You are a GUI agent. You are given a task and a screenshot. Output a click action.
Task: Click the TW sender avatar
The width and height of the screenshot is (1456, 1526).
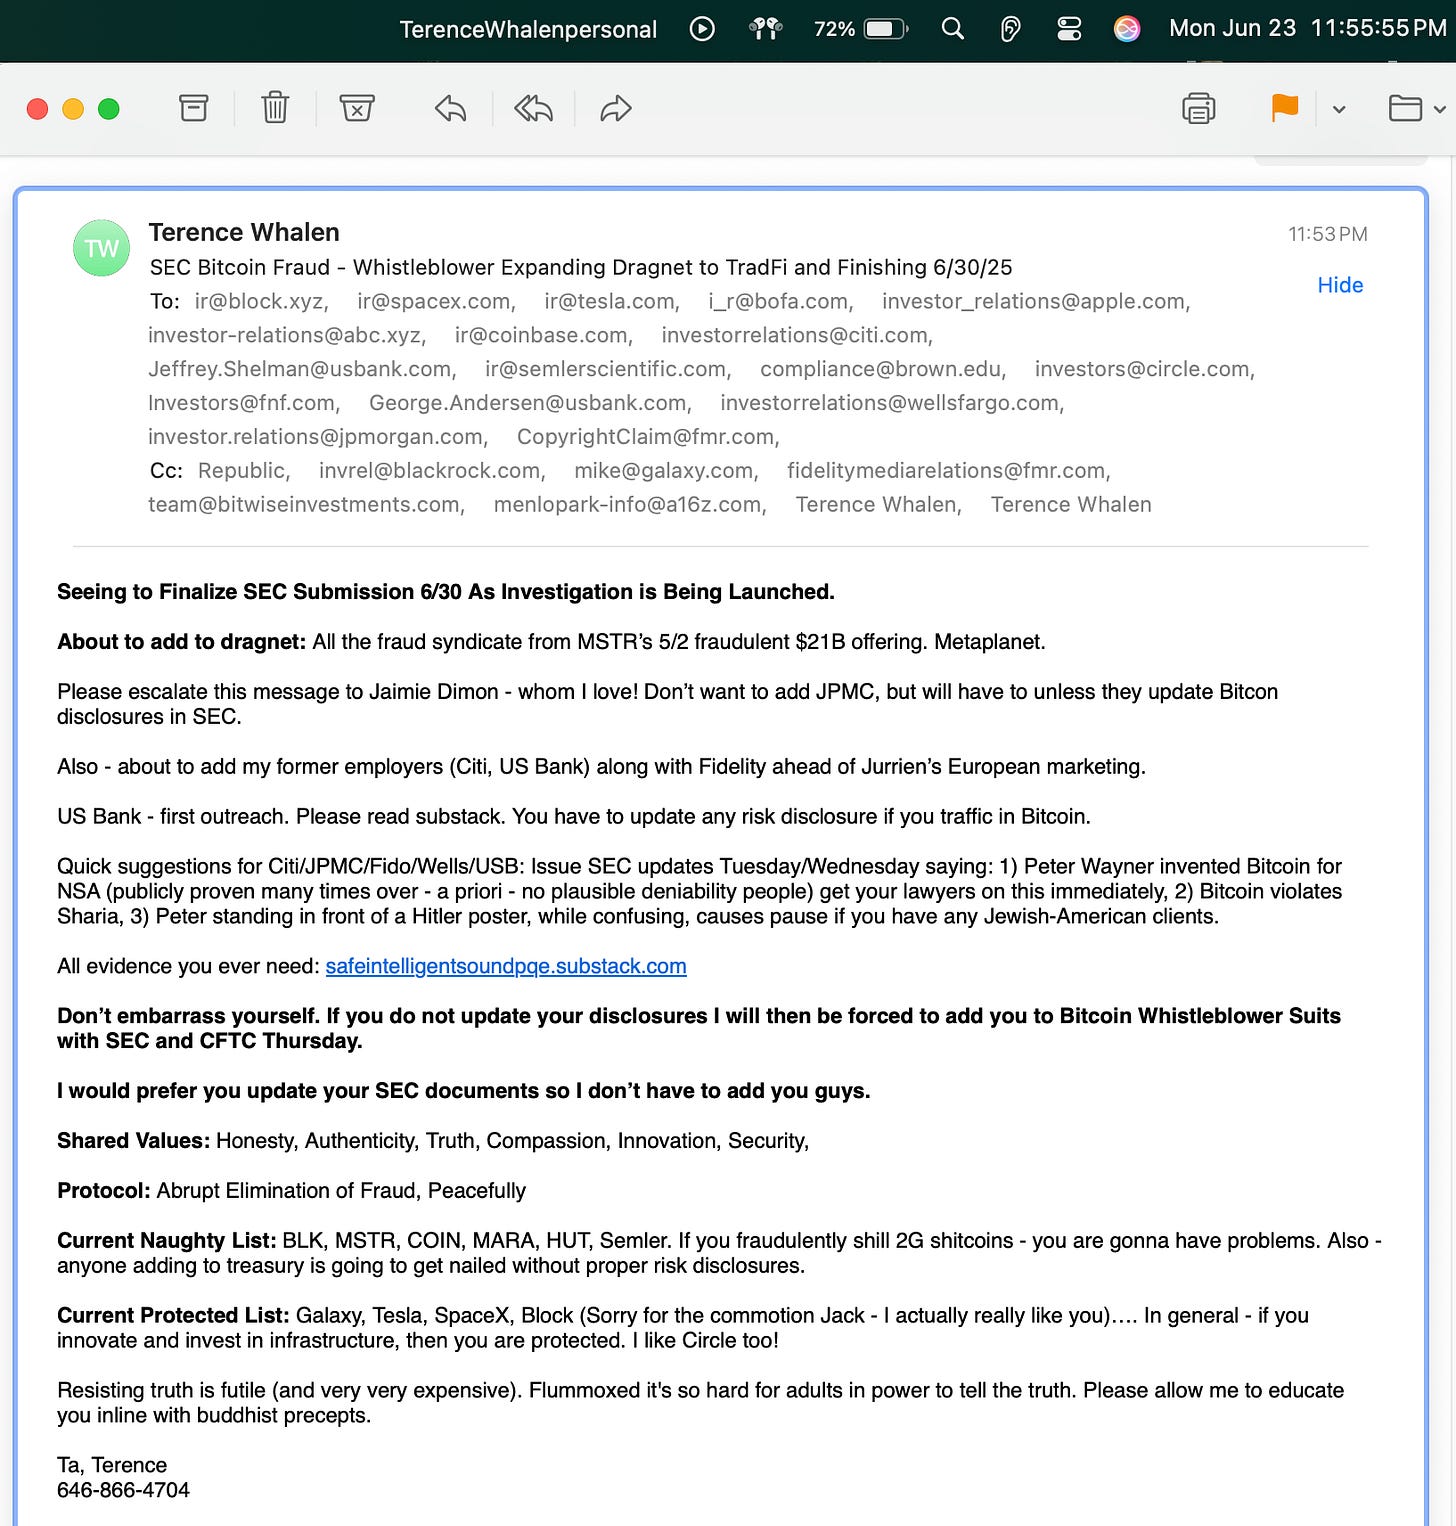[x=101, y=248]
